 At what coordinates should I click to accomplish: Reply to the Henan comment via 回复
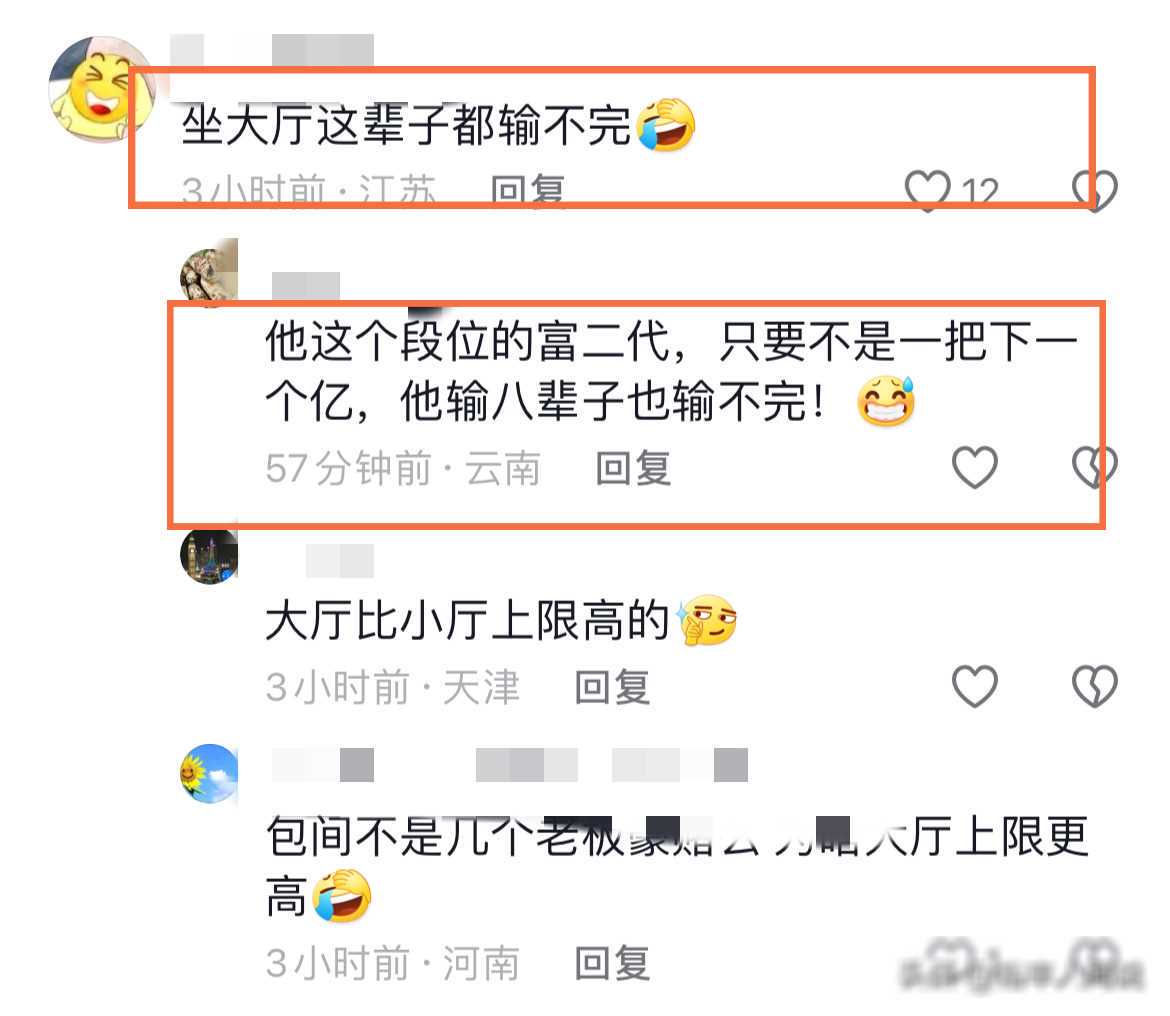613,963
